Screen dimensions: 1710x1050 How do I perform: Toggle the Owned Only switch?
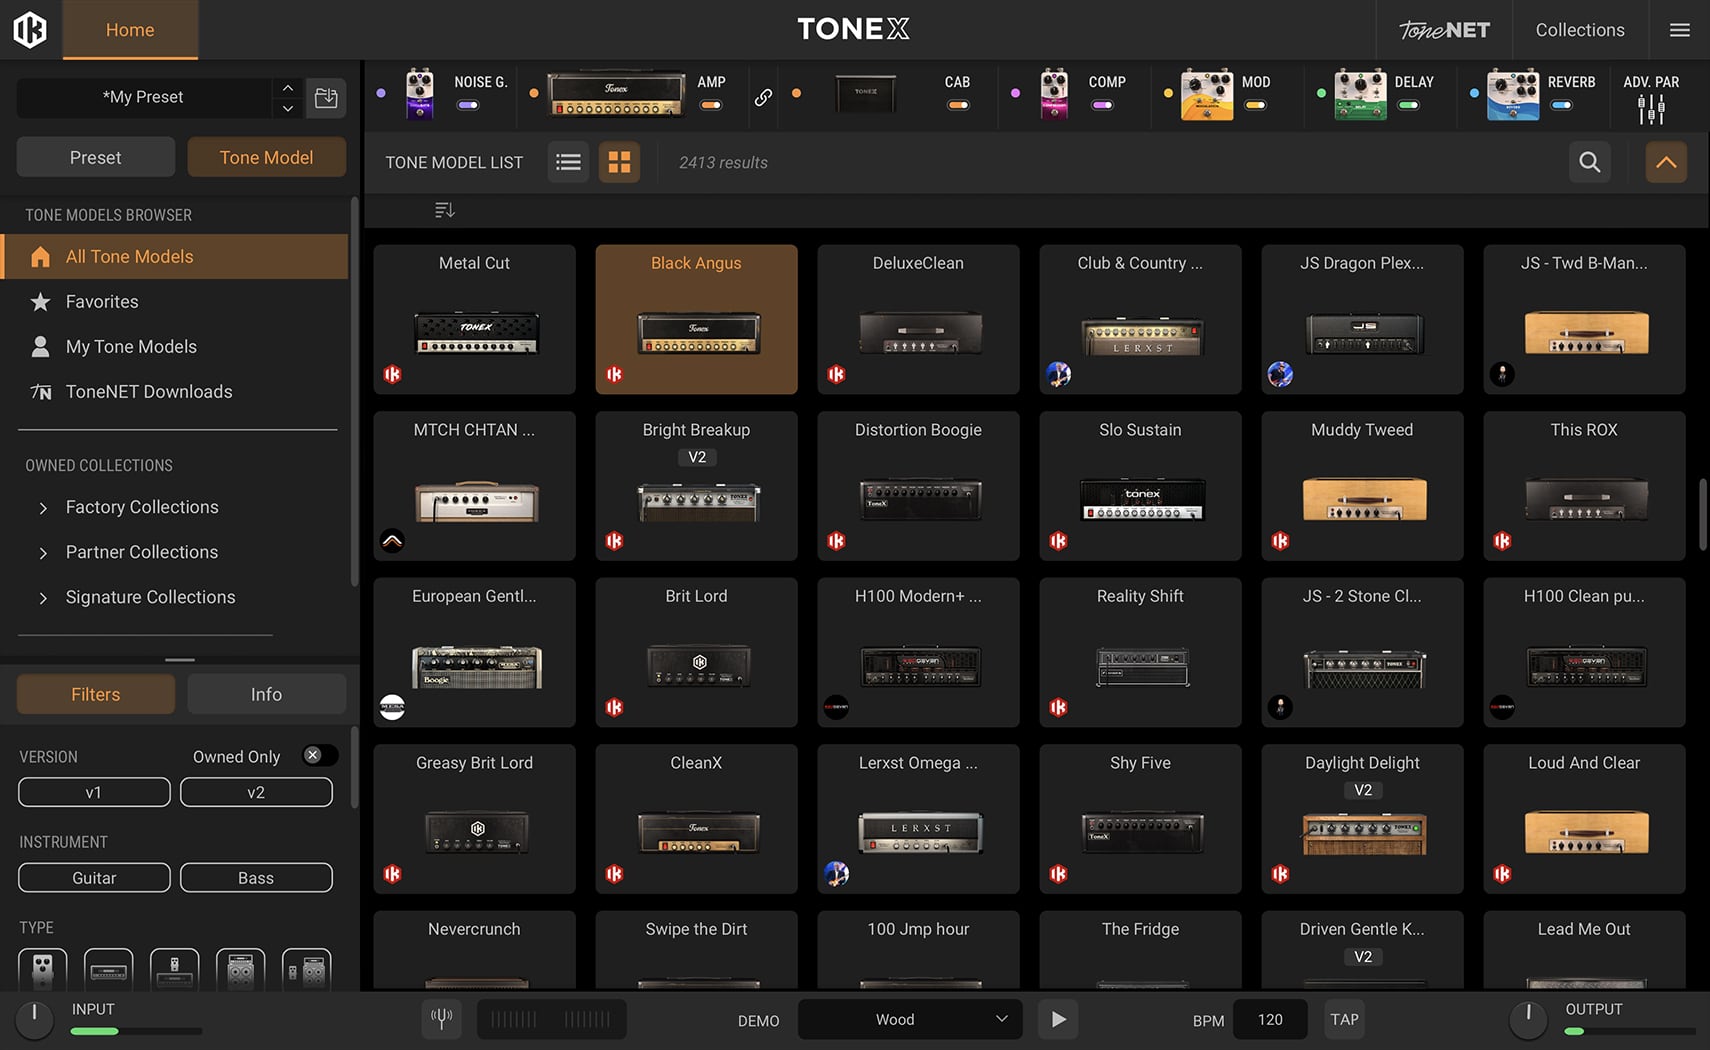[x=318, y=756]
